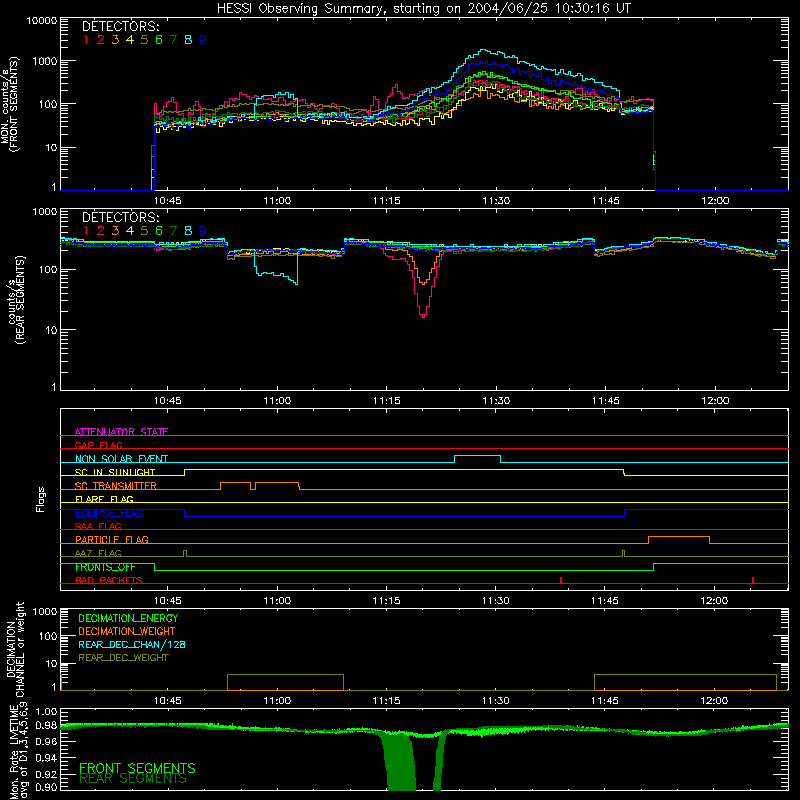
Task: Click the first AAZ_FLAG spike near 10:47
Action: tap(185, 553)
